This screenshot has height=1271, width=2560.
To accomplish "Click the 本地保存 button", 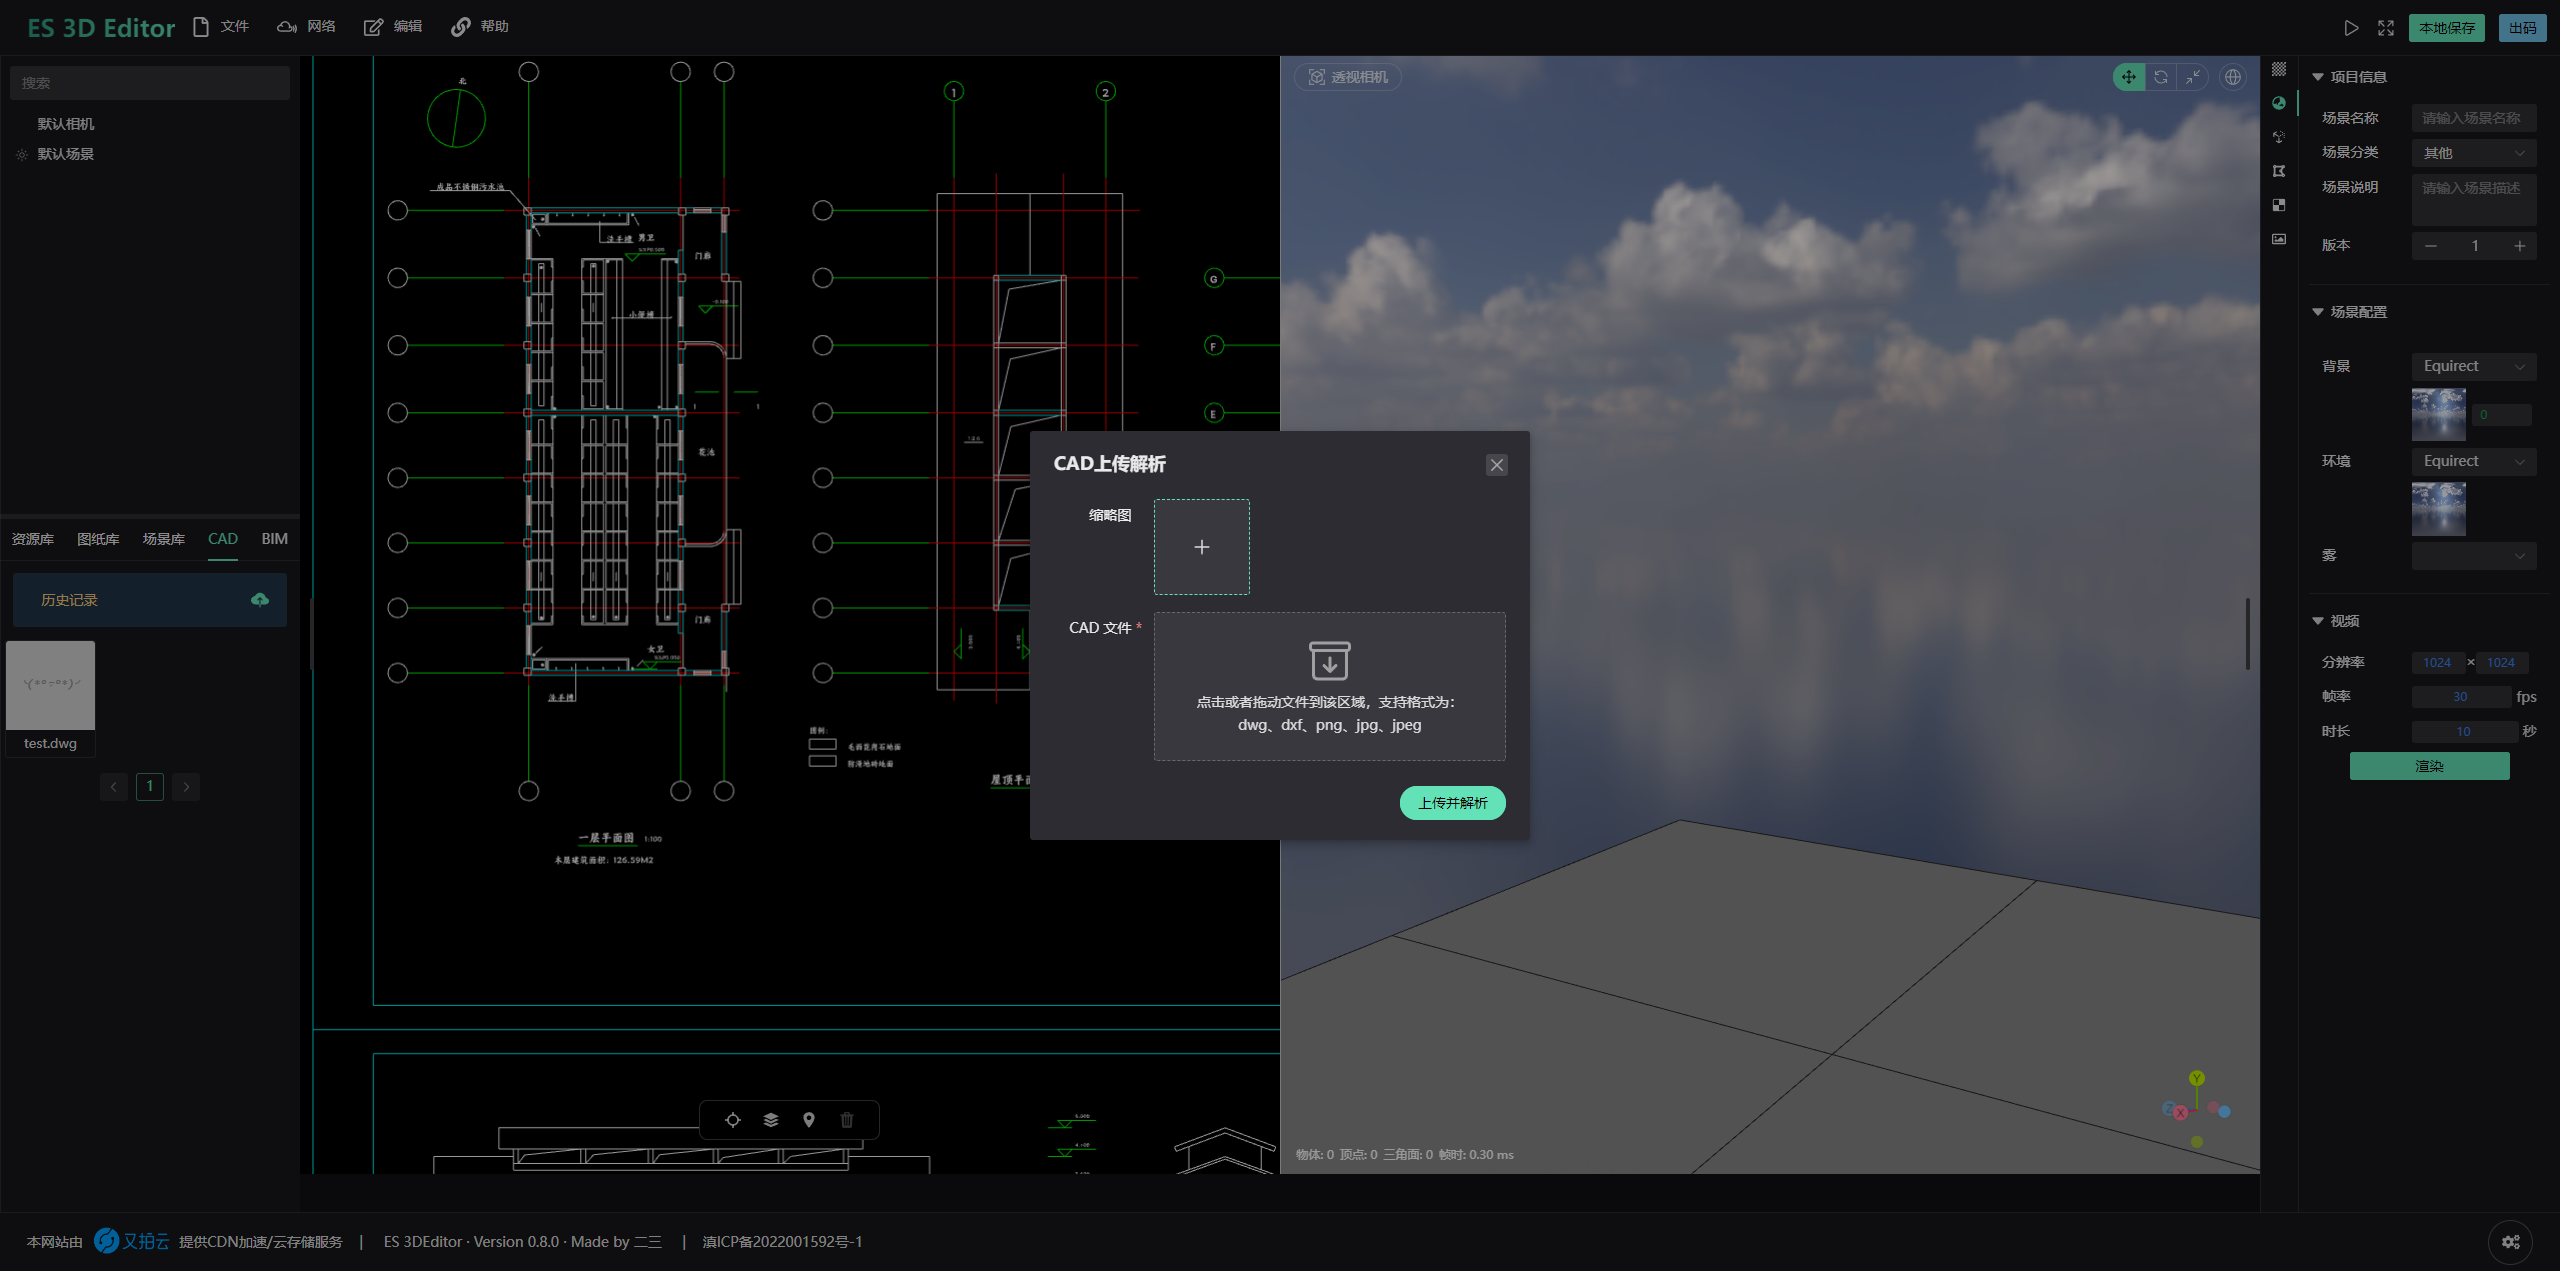I will (x=2447, y=28).
